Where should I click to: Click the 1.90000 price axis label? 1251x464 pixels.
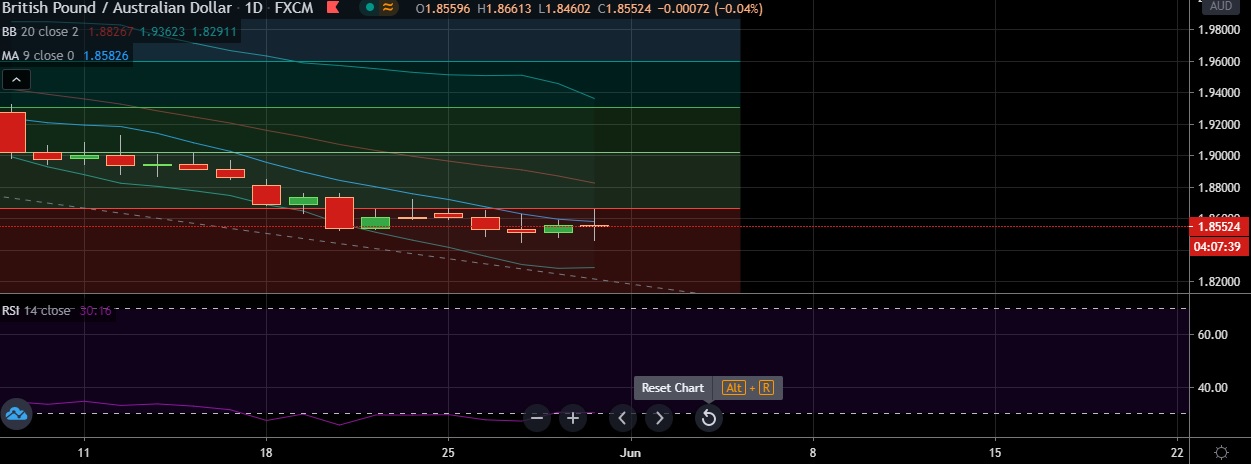(1218, 156)
